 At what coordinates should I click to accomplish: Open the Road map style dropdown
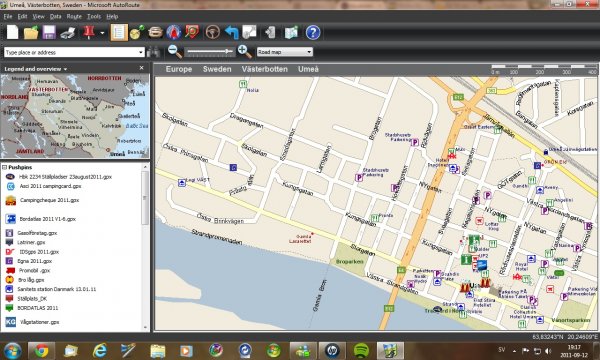pos(284,52)
